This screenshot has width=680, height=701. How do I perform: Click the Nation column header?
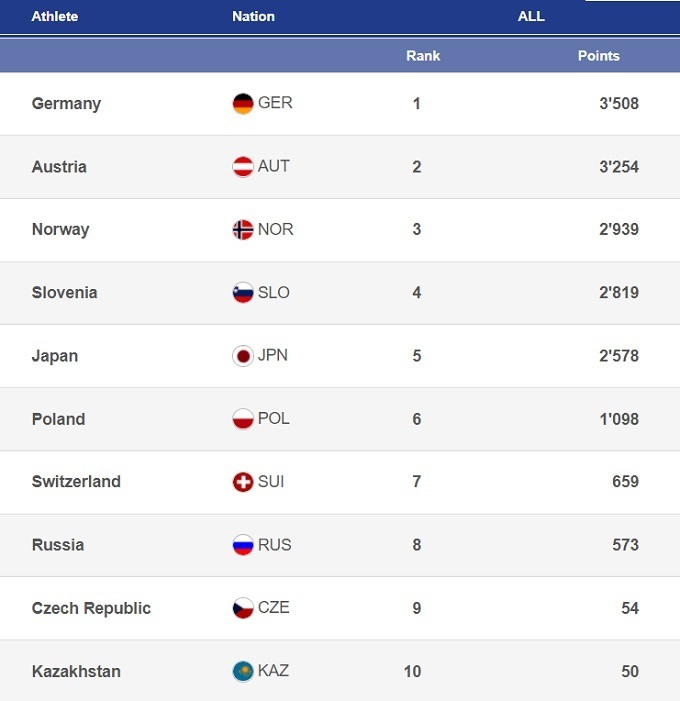[253, 17]
